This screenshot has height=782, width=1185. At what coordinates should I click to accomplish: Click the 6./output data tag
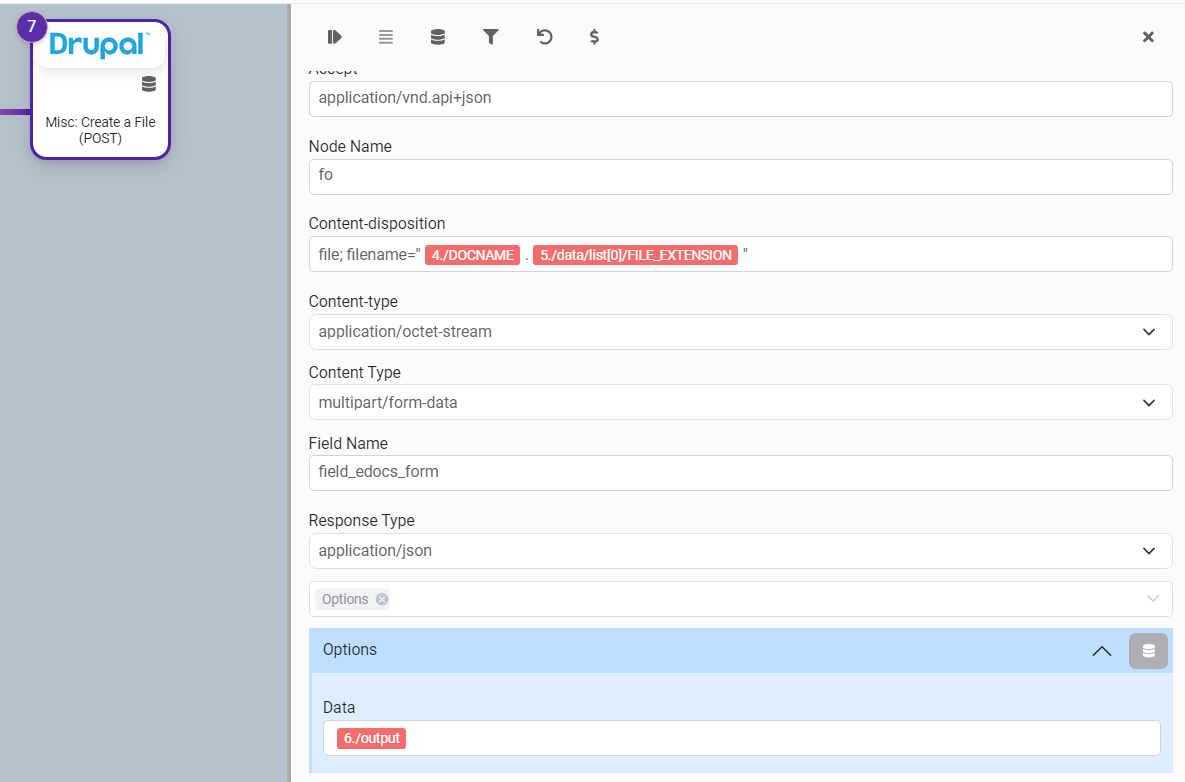click(x=371, y=739)
